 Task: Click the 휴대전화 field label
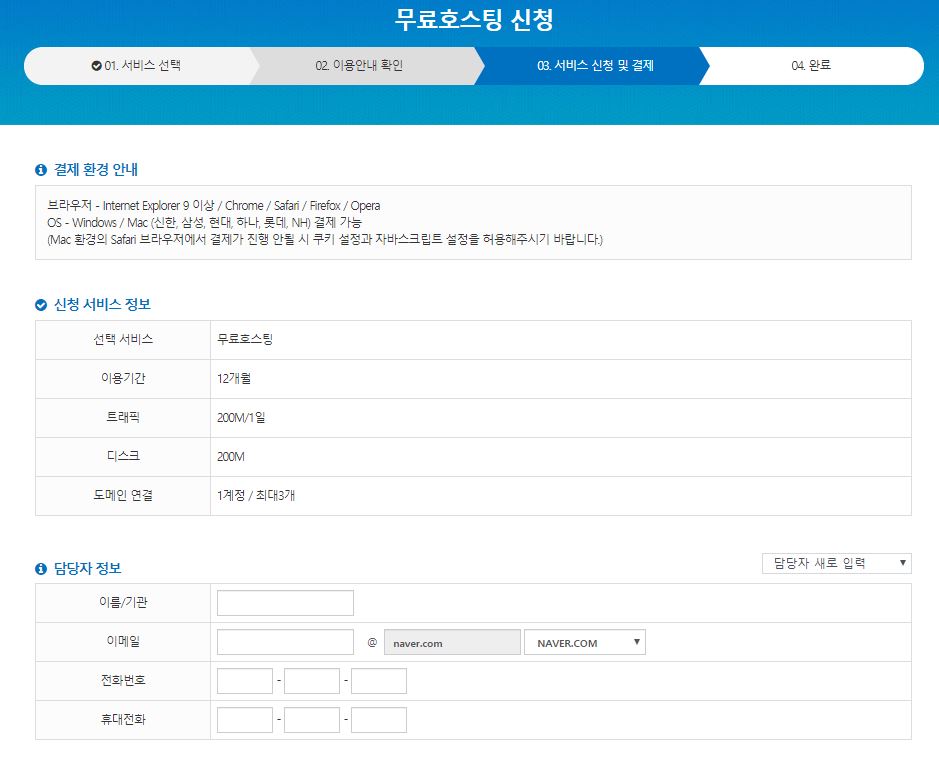point(123,719)
